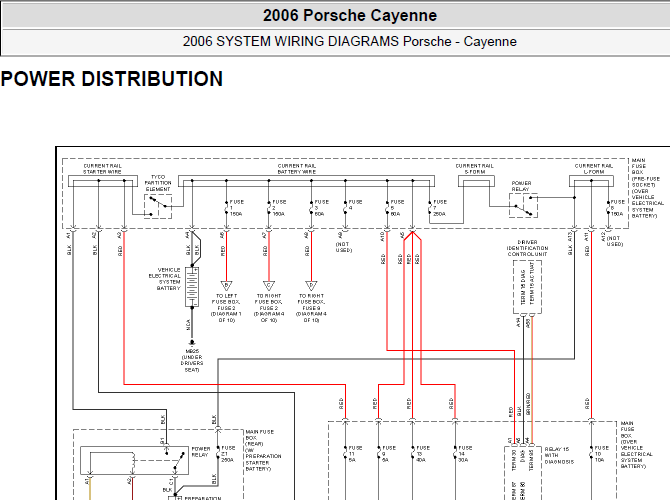
Task: Click the "FUSE 3 60A" label
Action: pos(321,208)
